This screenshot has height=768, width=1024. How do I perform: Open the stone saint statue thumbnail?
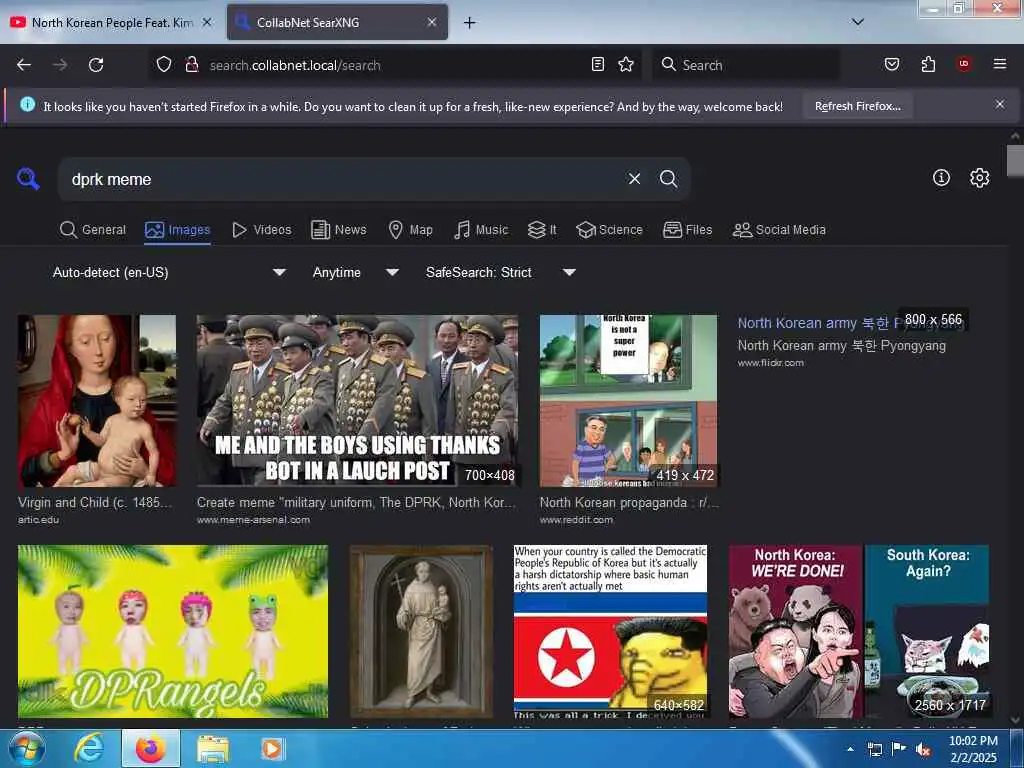421,632
